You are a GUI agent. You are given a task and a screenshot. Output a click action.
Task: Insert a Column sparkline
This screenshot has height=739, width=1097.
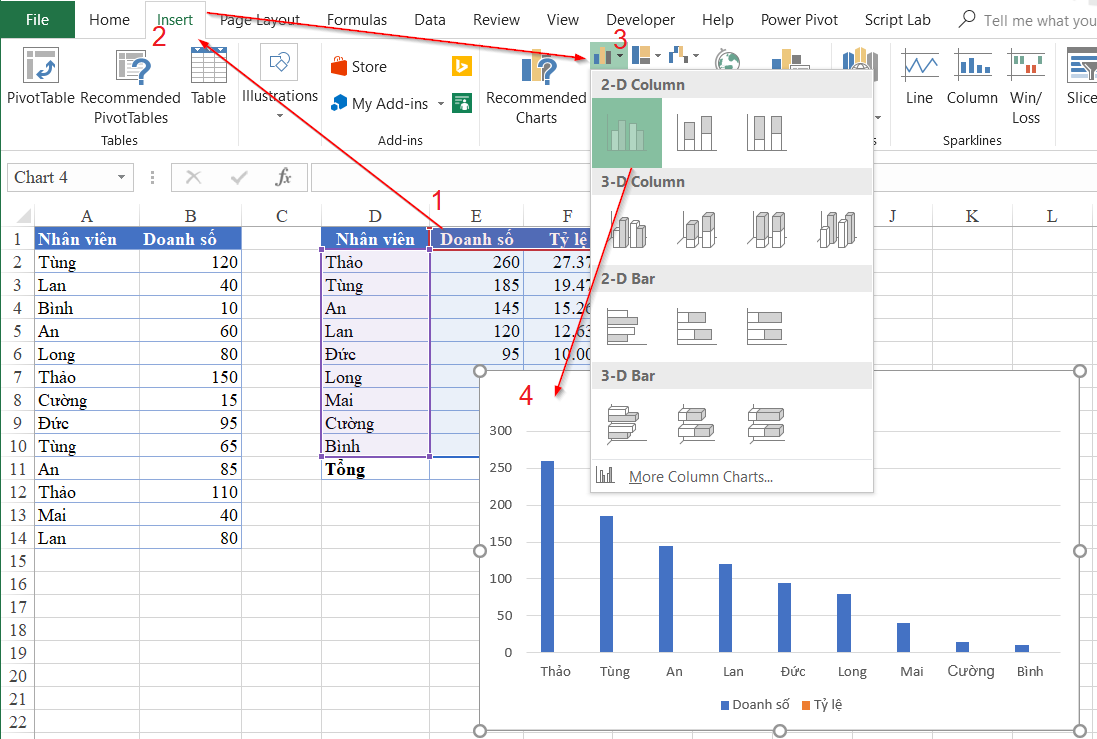(971, 78)
